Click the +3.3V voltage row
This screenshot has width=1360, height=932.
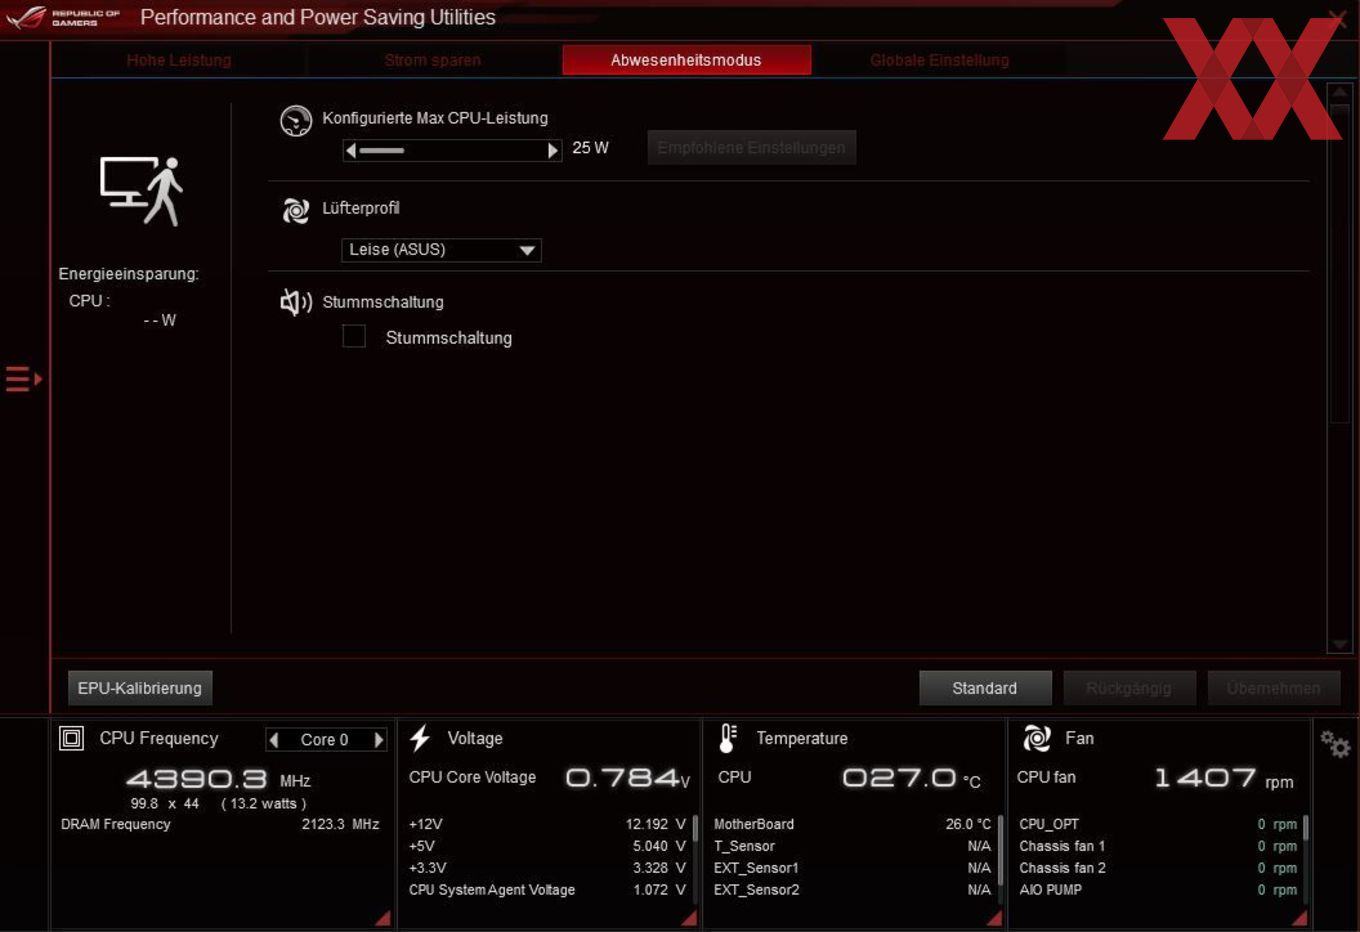pyautogui.click(x=547, y=868)
